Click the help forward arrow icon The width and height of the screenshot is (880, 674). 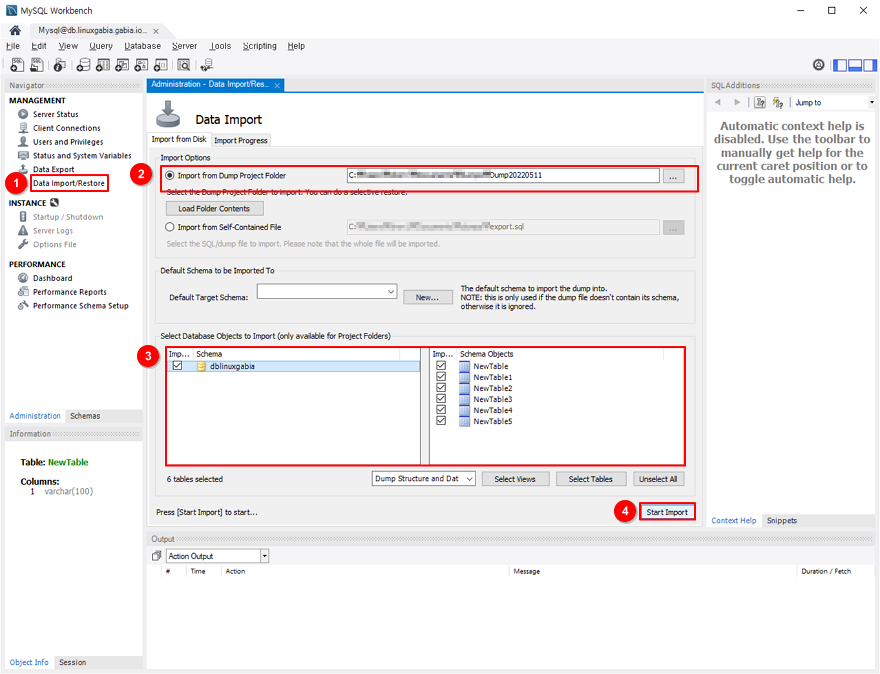(x=737, y=102)
